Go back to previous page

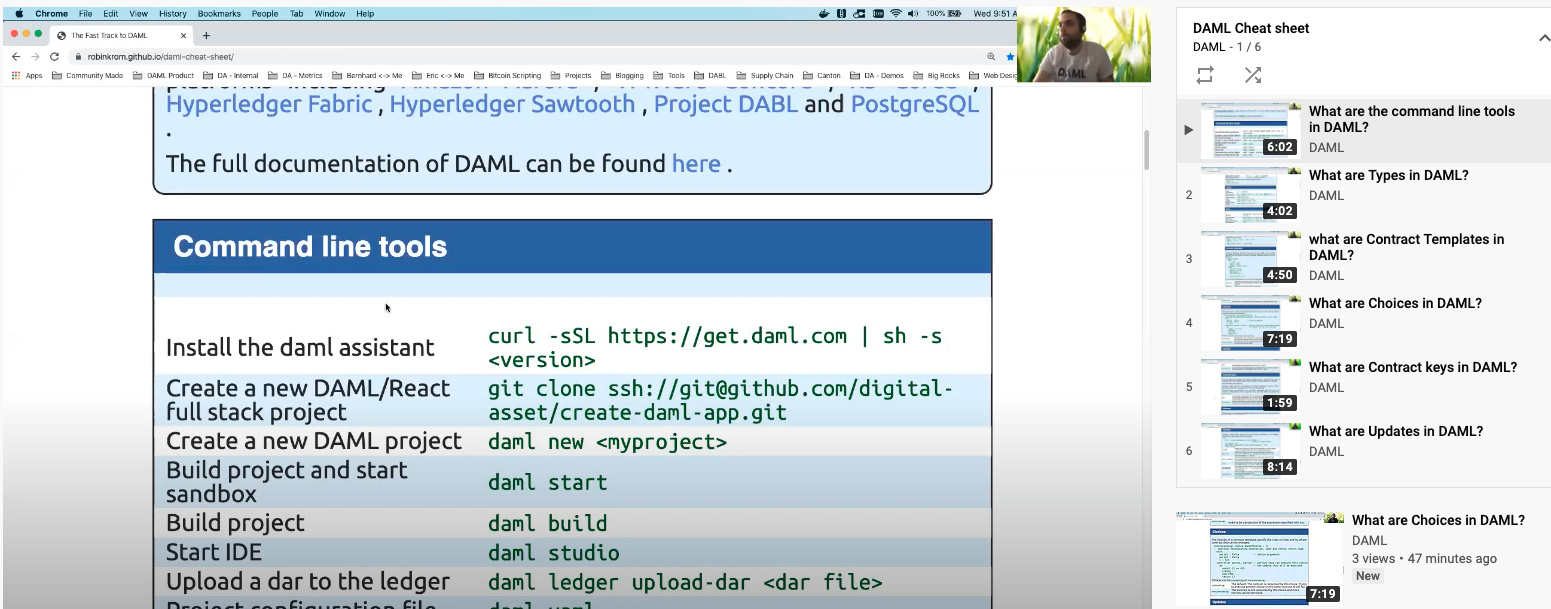tap(16, 57)
